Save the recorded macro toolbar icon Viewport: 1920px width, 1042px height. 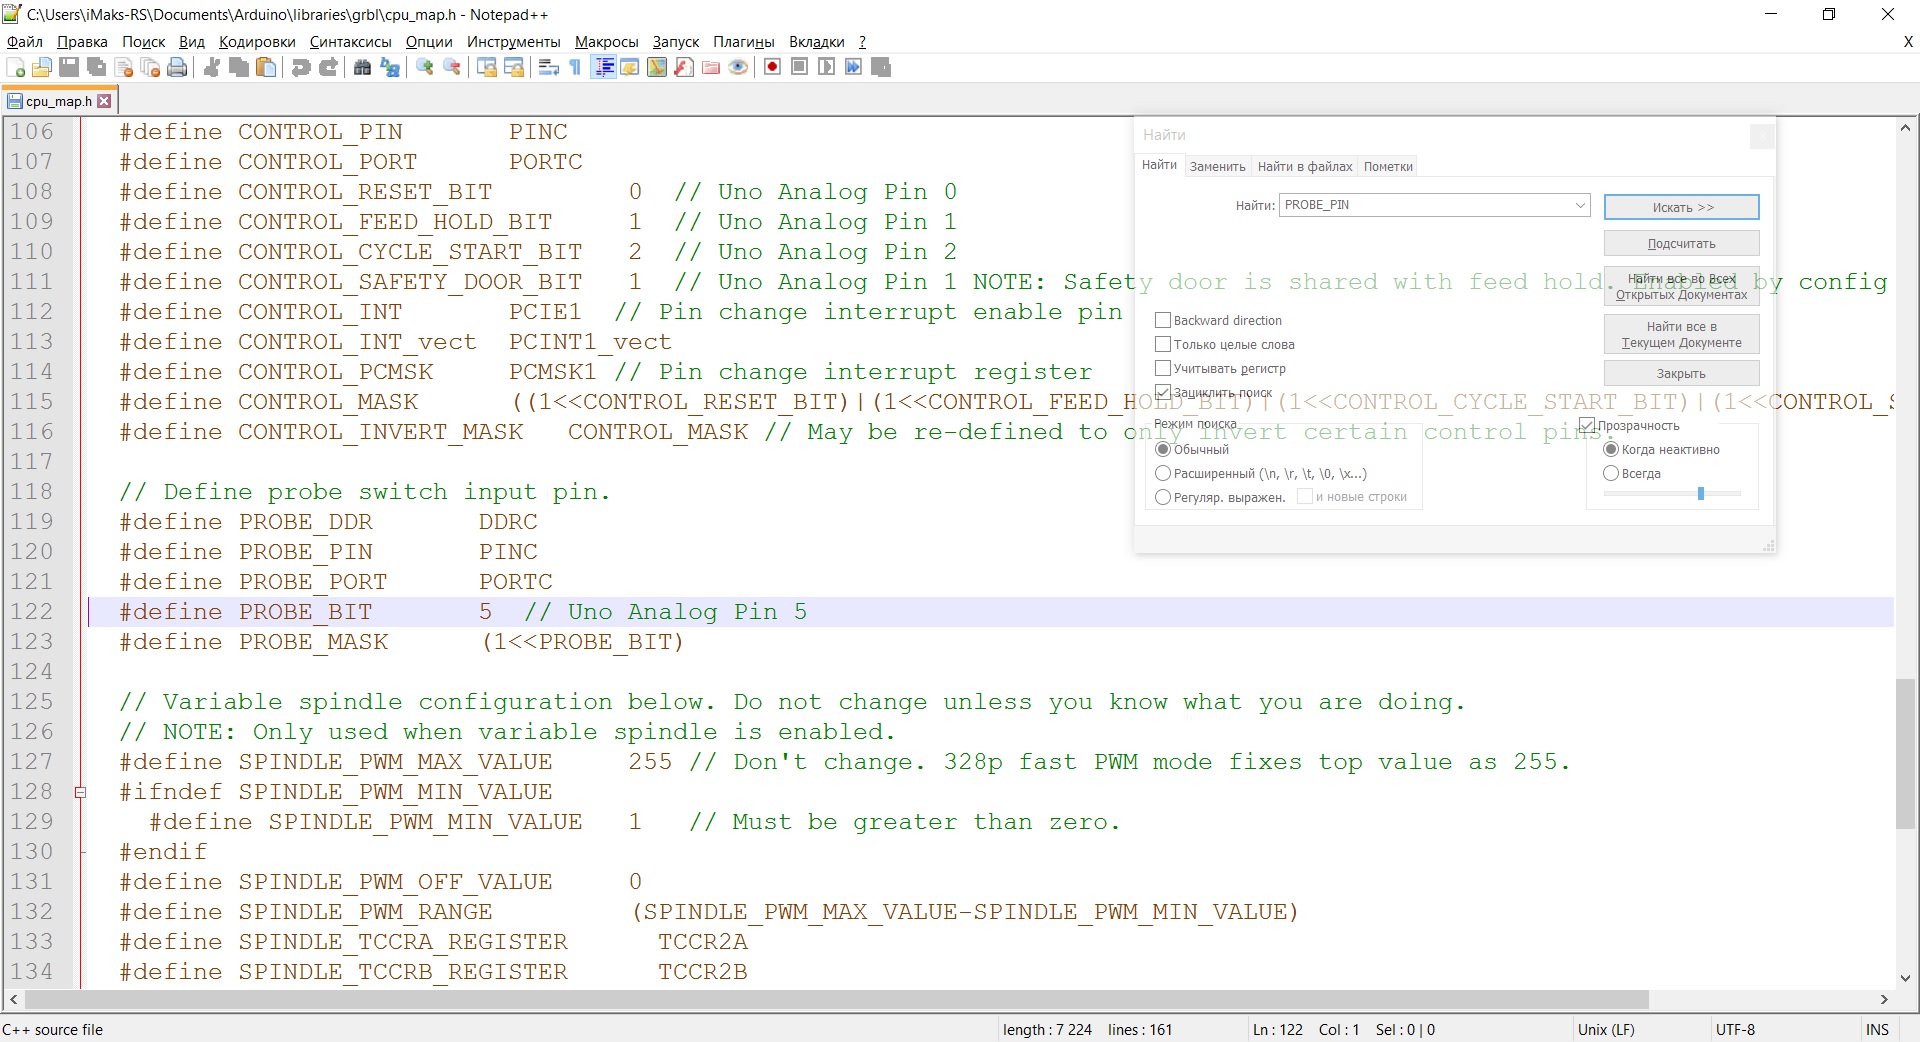click(881, 67)
